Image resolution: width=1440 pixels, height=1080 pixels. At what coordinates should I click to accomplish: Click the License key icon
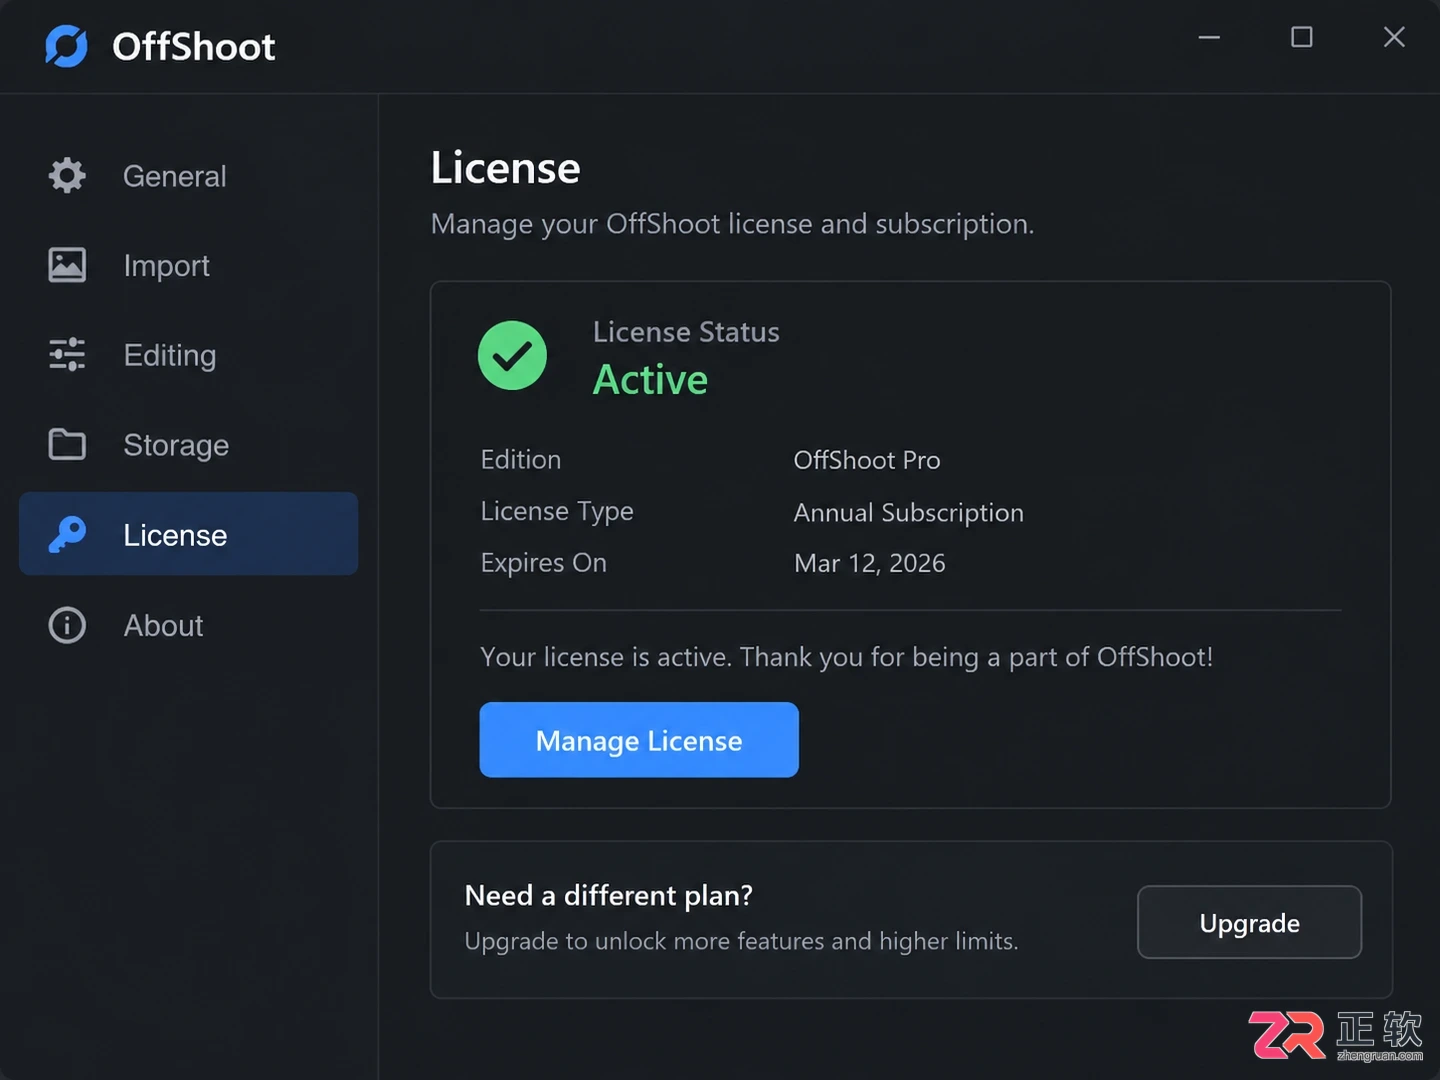tap(67, 534)
